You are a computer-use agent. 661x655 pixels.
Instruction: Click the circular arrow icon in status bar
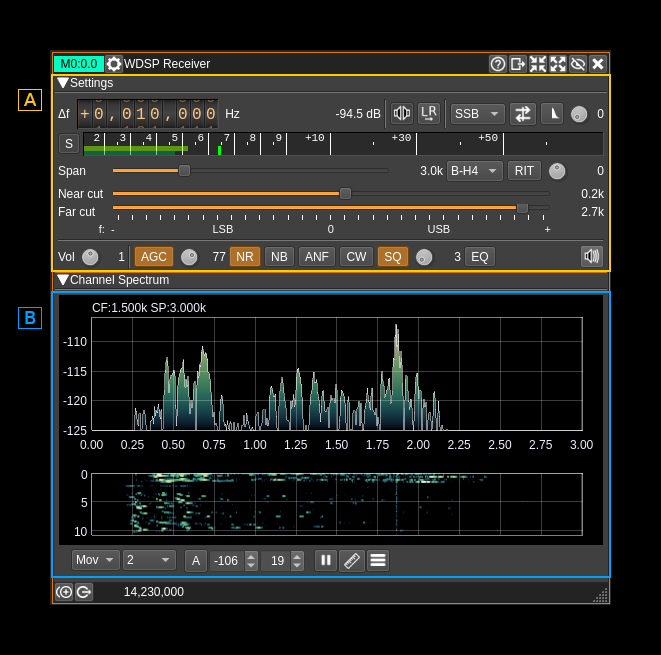click(84, 592)
